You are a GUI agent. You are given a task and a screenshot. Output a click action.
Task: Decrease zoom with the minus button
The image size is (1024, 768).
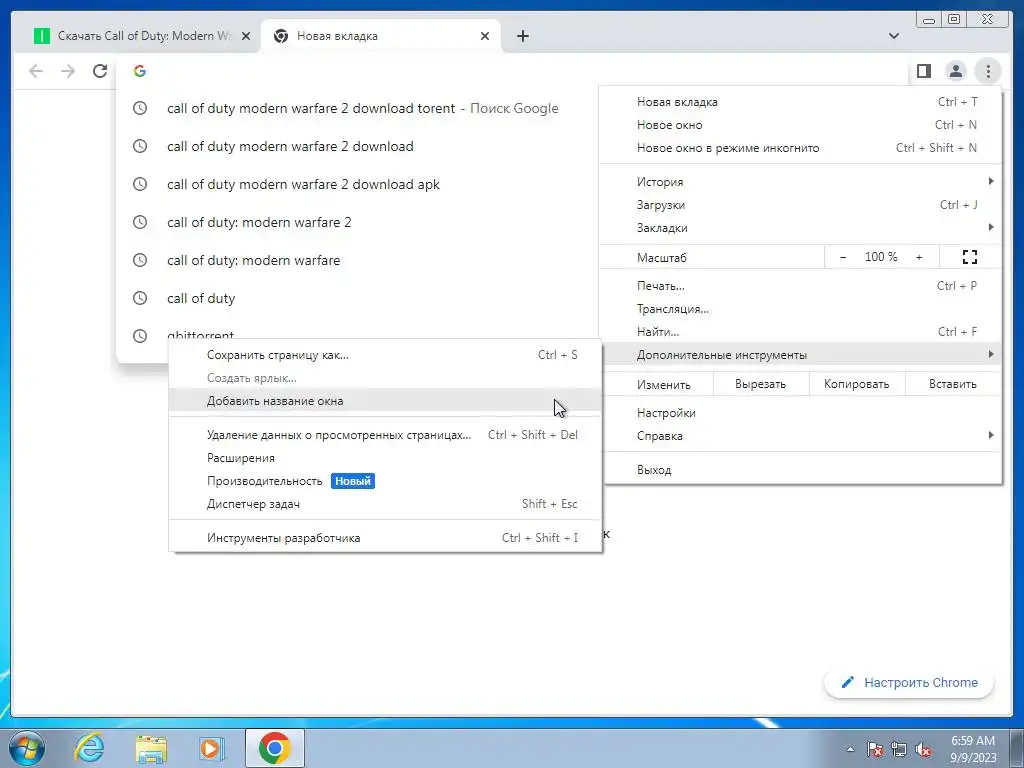click(842, 257)
